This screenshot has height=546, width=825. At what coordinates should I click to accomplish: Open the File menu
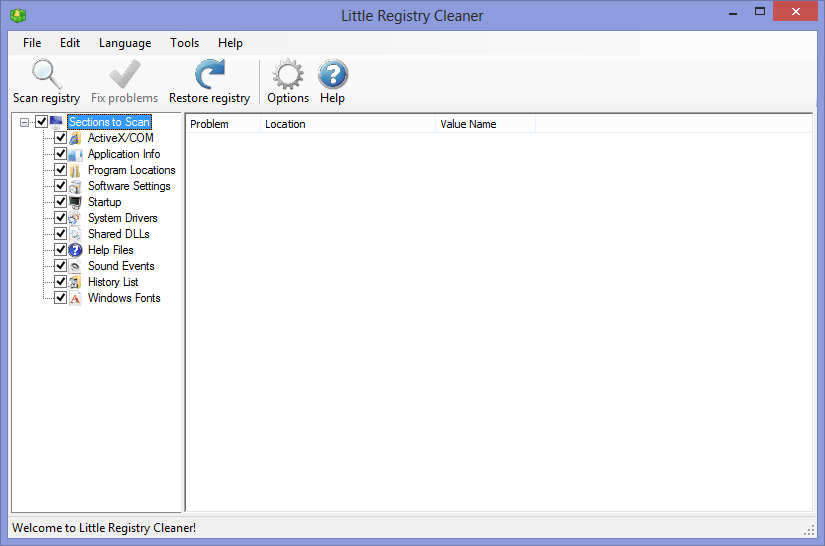click(x=32, y=43)
